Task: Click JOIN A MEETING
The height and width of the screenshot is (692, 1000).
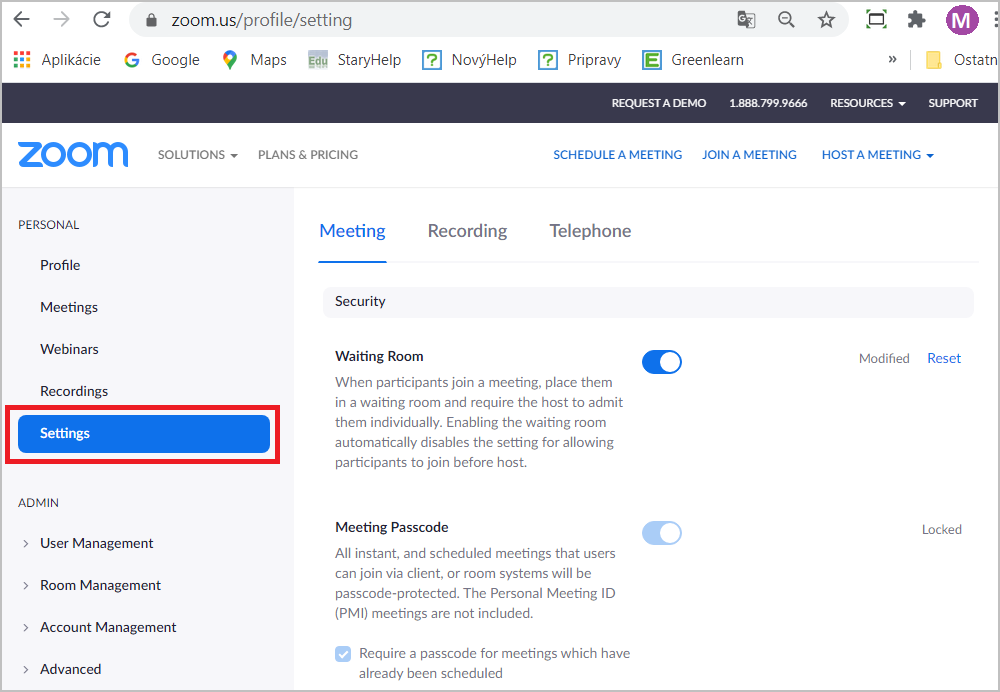Action: coord(749,155)
